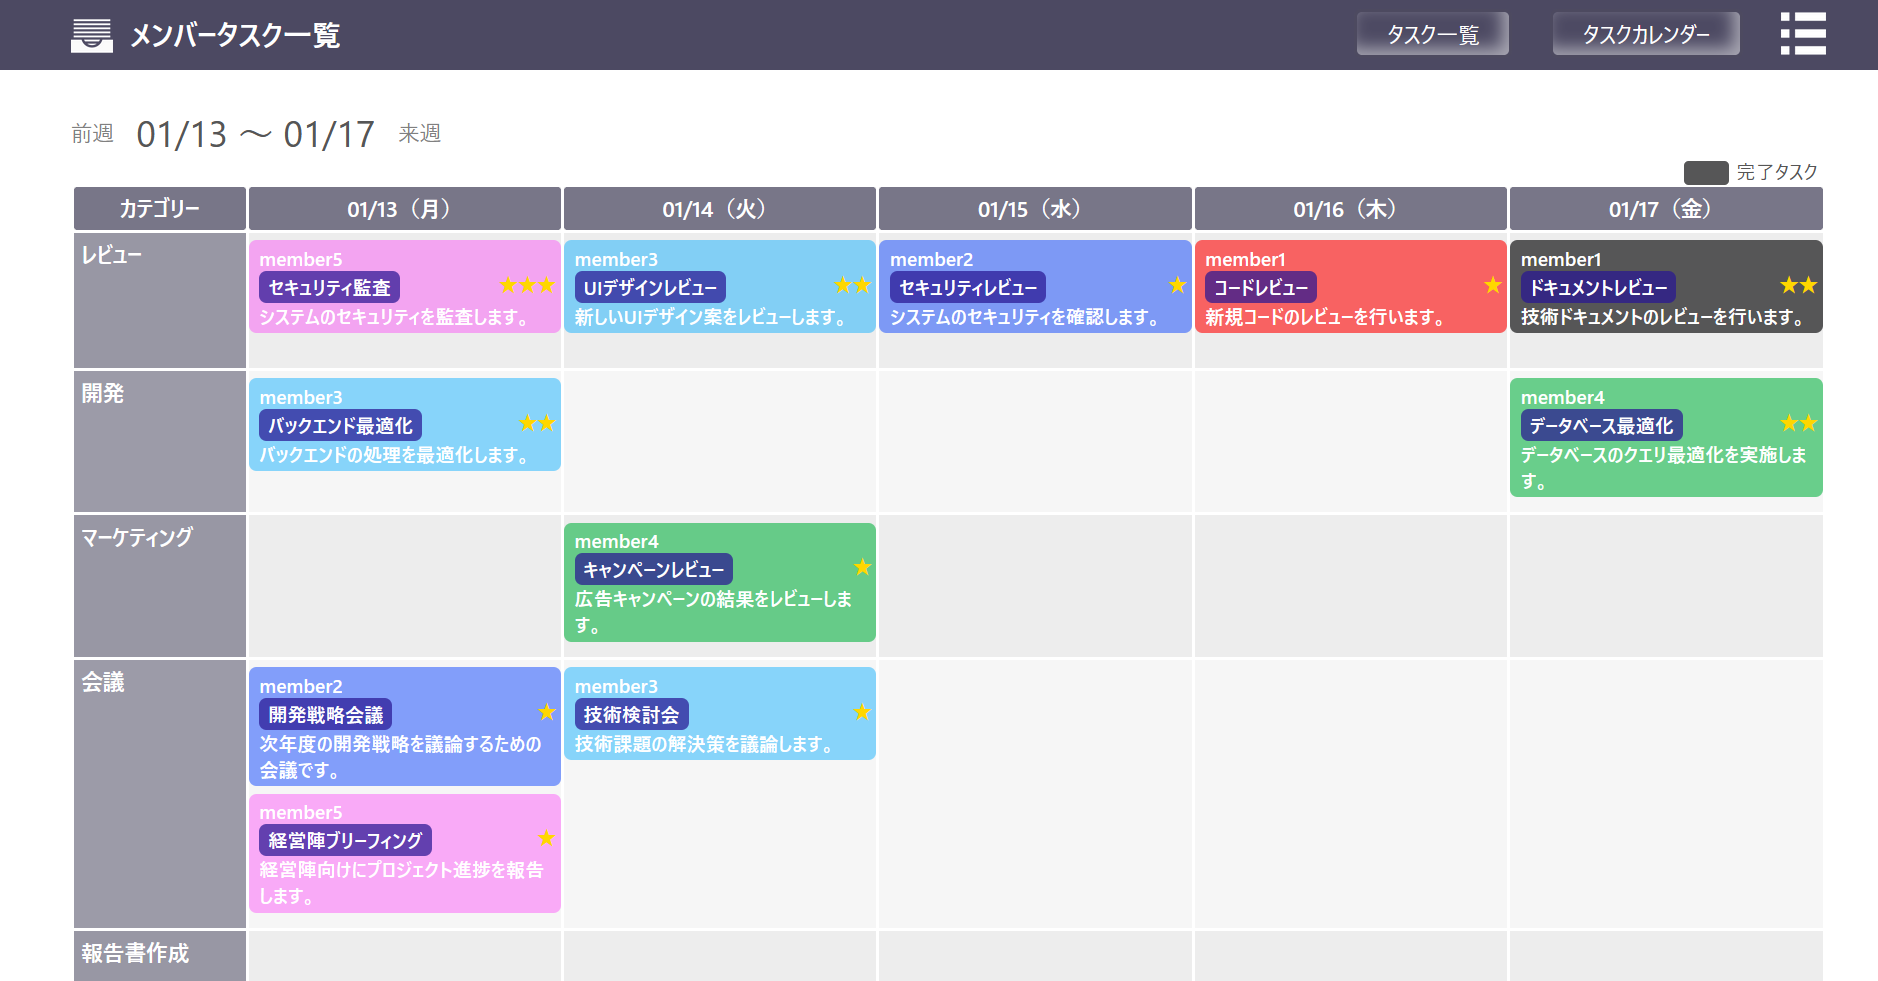The height and width of the screenshot is (981, 1878).
Task: Open the タスク一覧 view
Action: pos(1431,35)
